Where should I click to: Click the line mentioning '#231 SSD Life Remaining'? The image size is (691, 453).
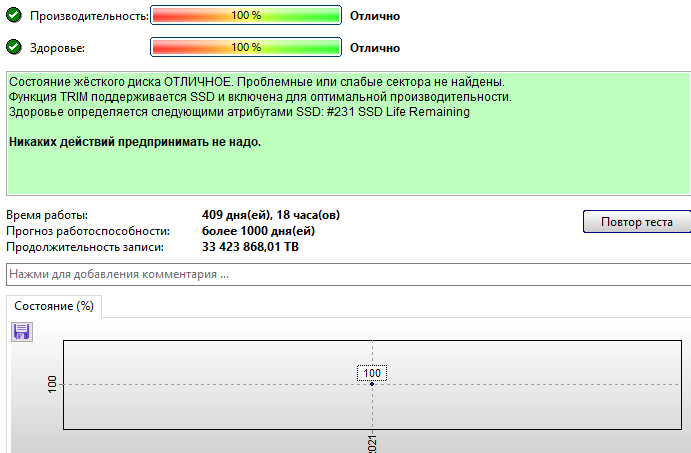coord(239,112)
